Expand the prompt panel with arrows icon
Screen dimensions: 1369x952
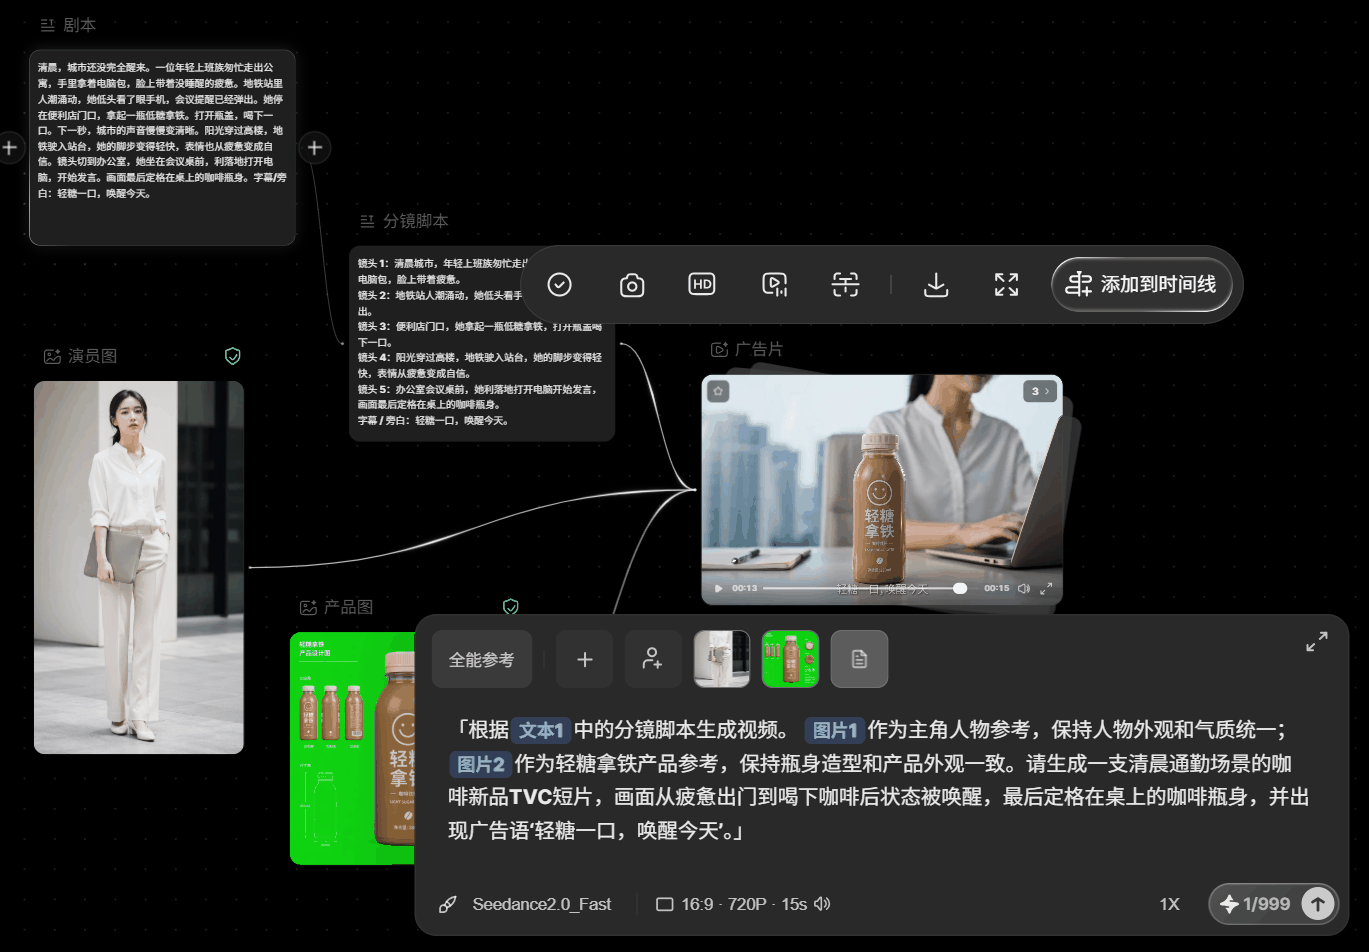click(x=1317, y=642)
